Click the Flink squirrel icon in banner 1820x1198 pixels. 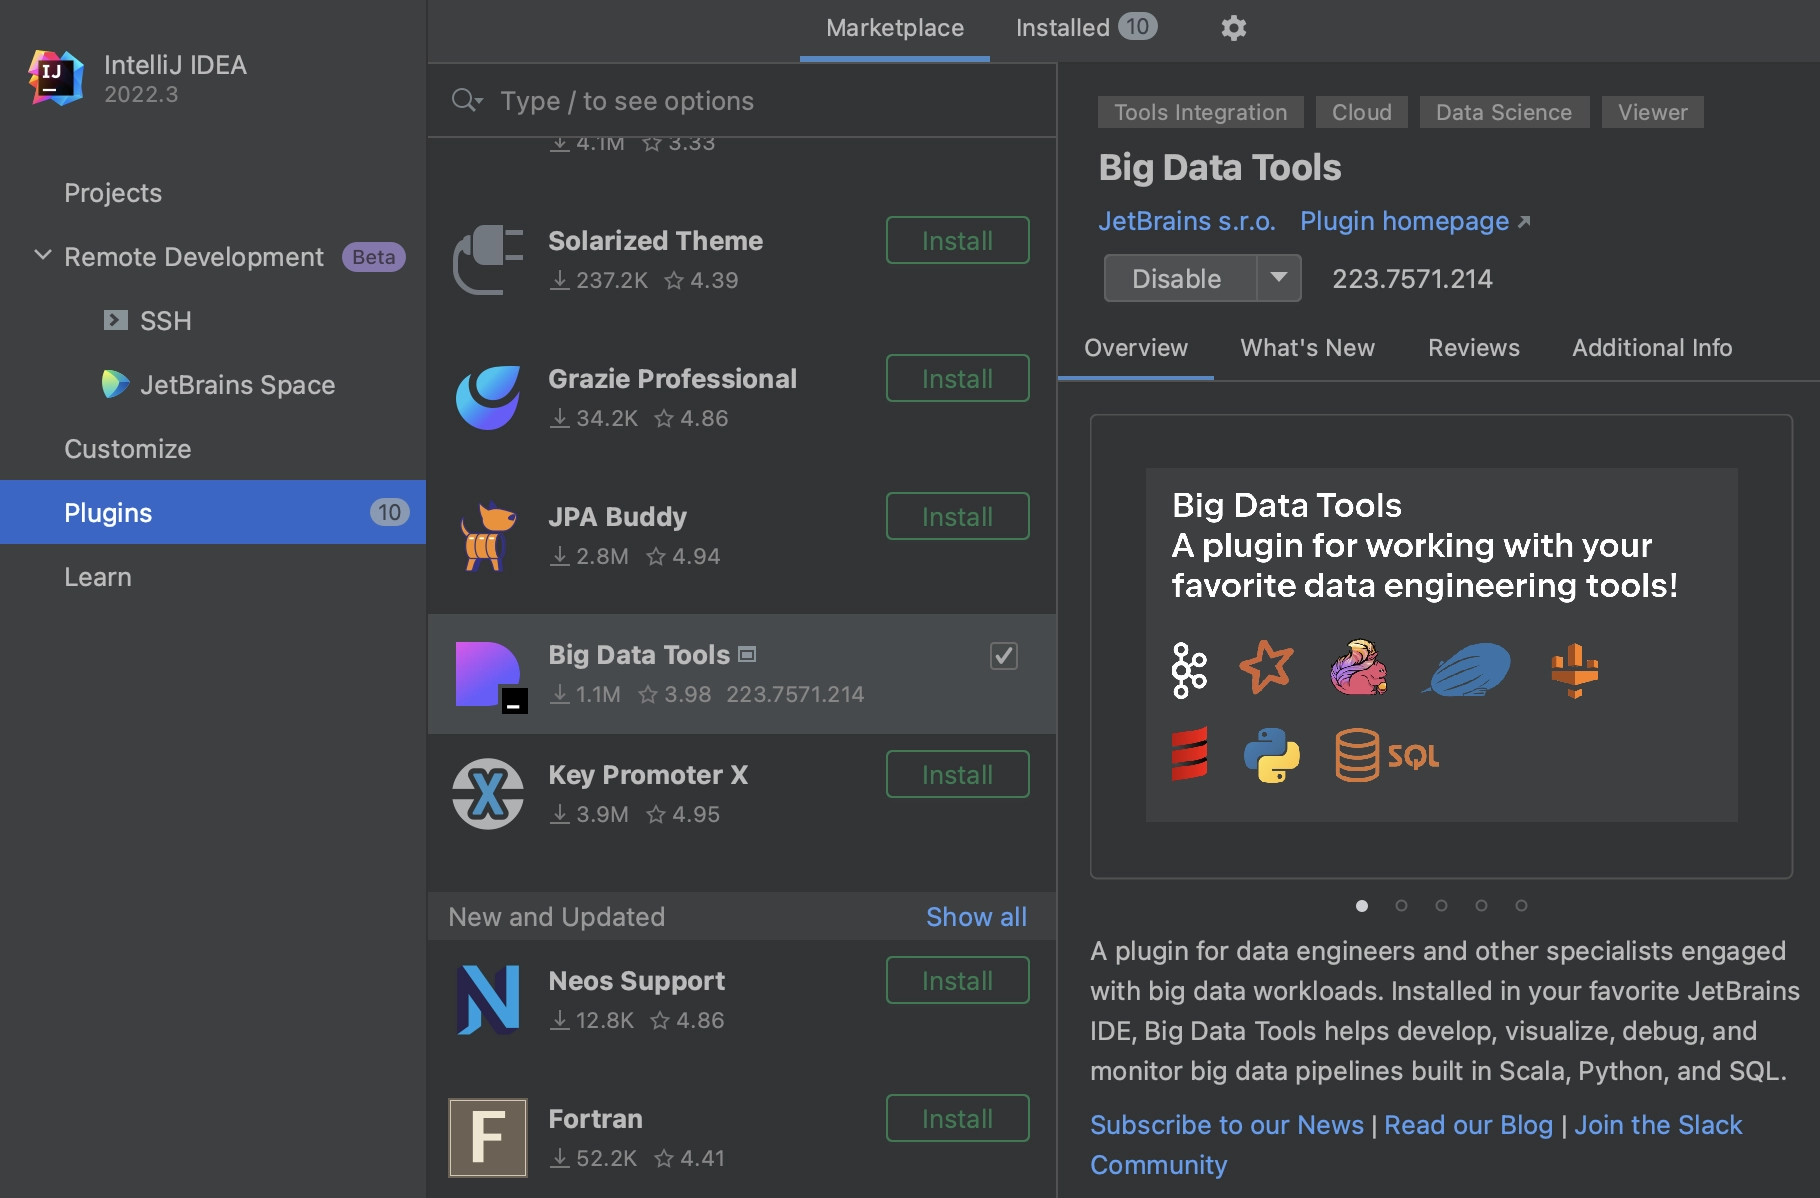[1359, 667]
